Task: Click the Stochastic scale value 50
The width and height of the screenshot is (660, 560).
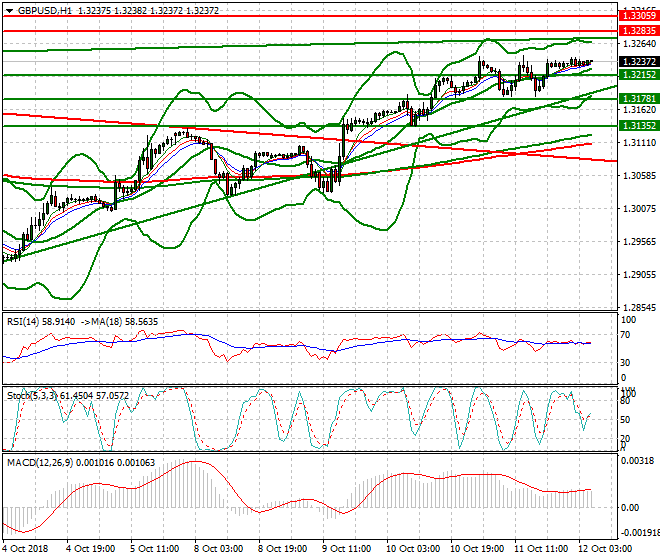Action: (x=625, y=420)
